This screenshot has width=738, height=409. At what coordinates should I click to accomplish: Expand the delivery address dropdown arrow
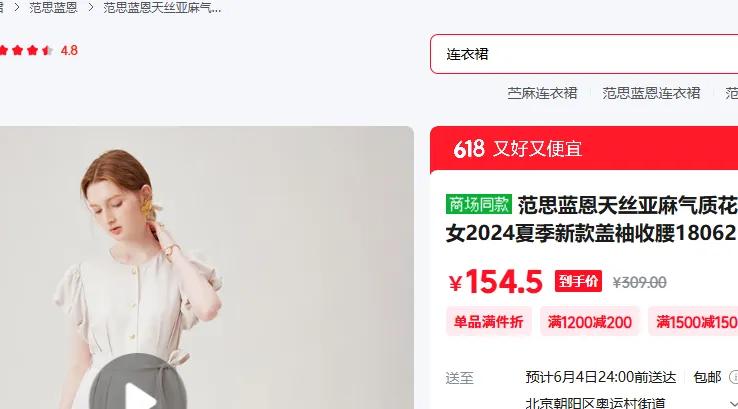coord(733,404)
